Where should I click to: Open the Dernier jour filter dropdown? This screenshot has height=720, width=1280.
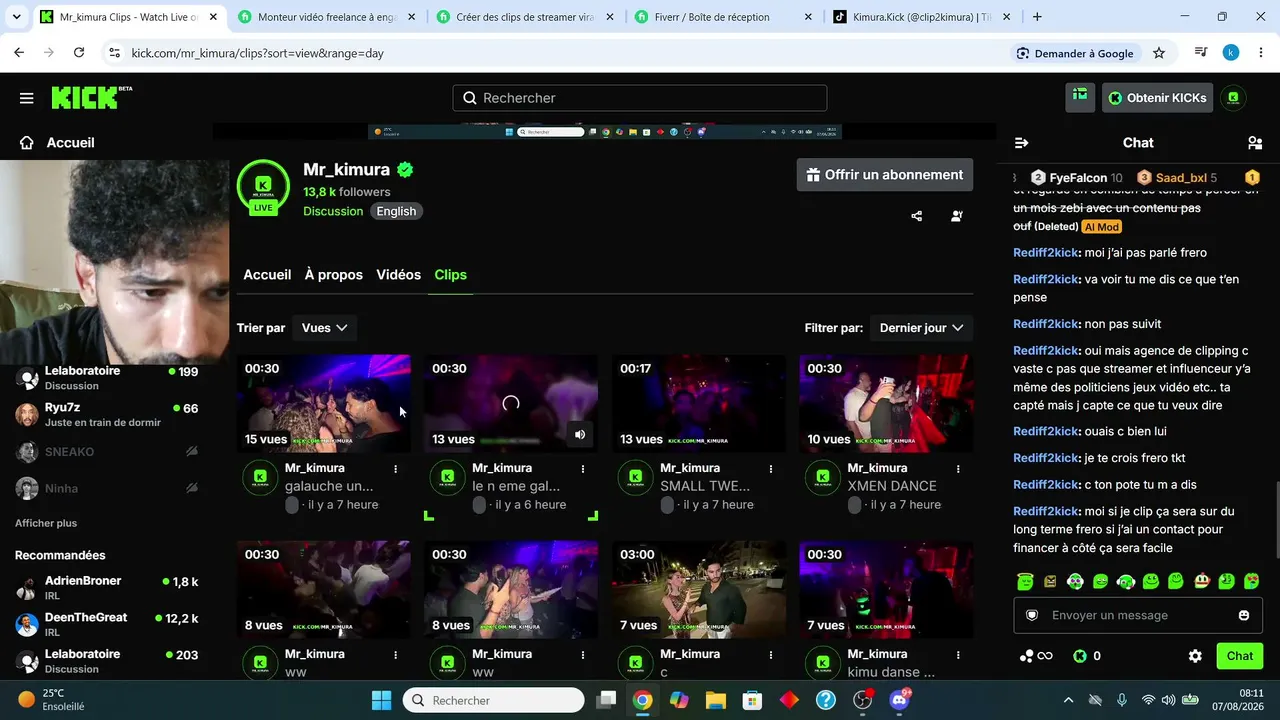pos(921,328)
